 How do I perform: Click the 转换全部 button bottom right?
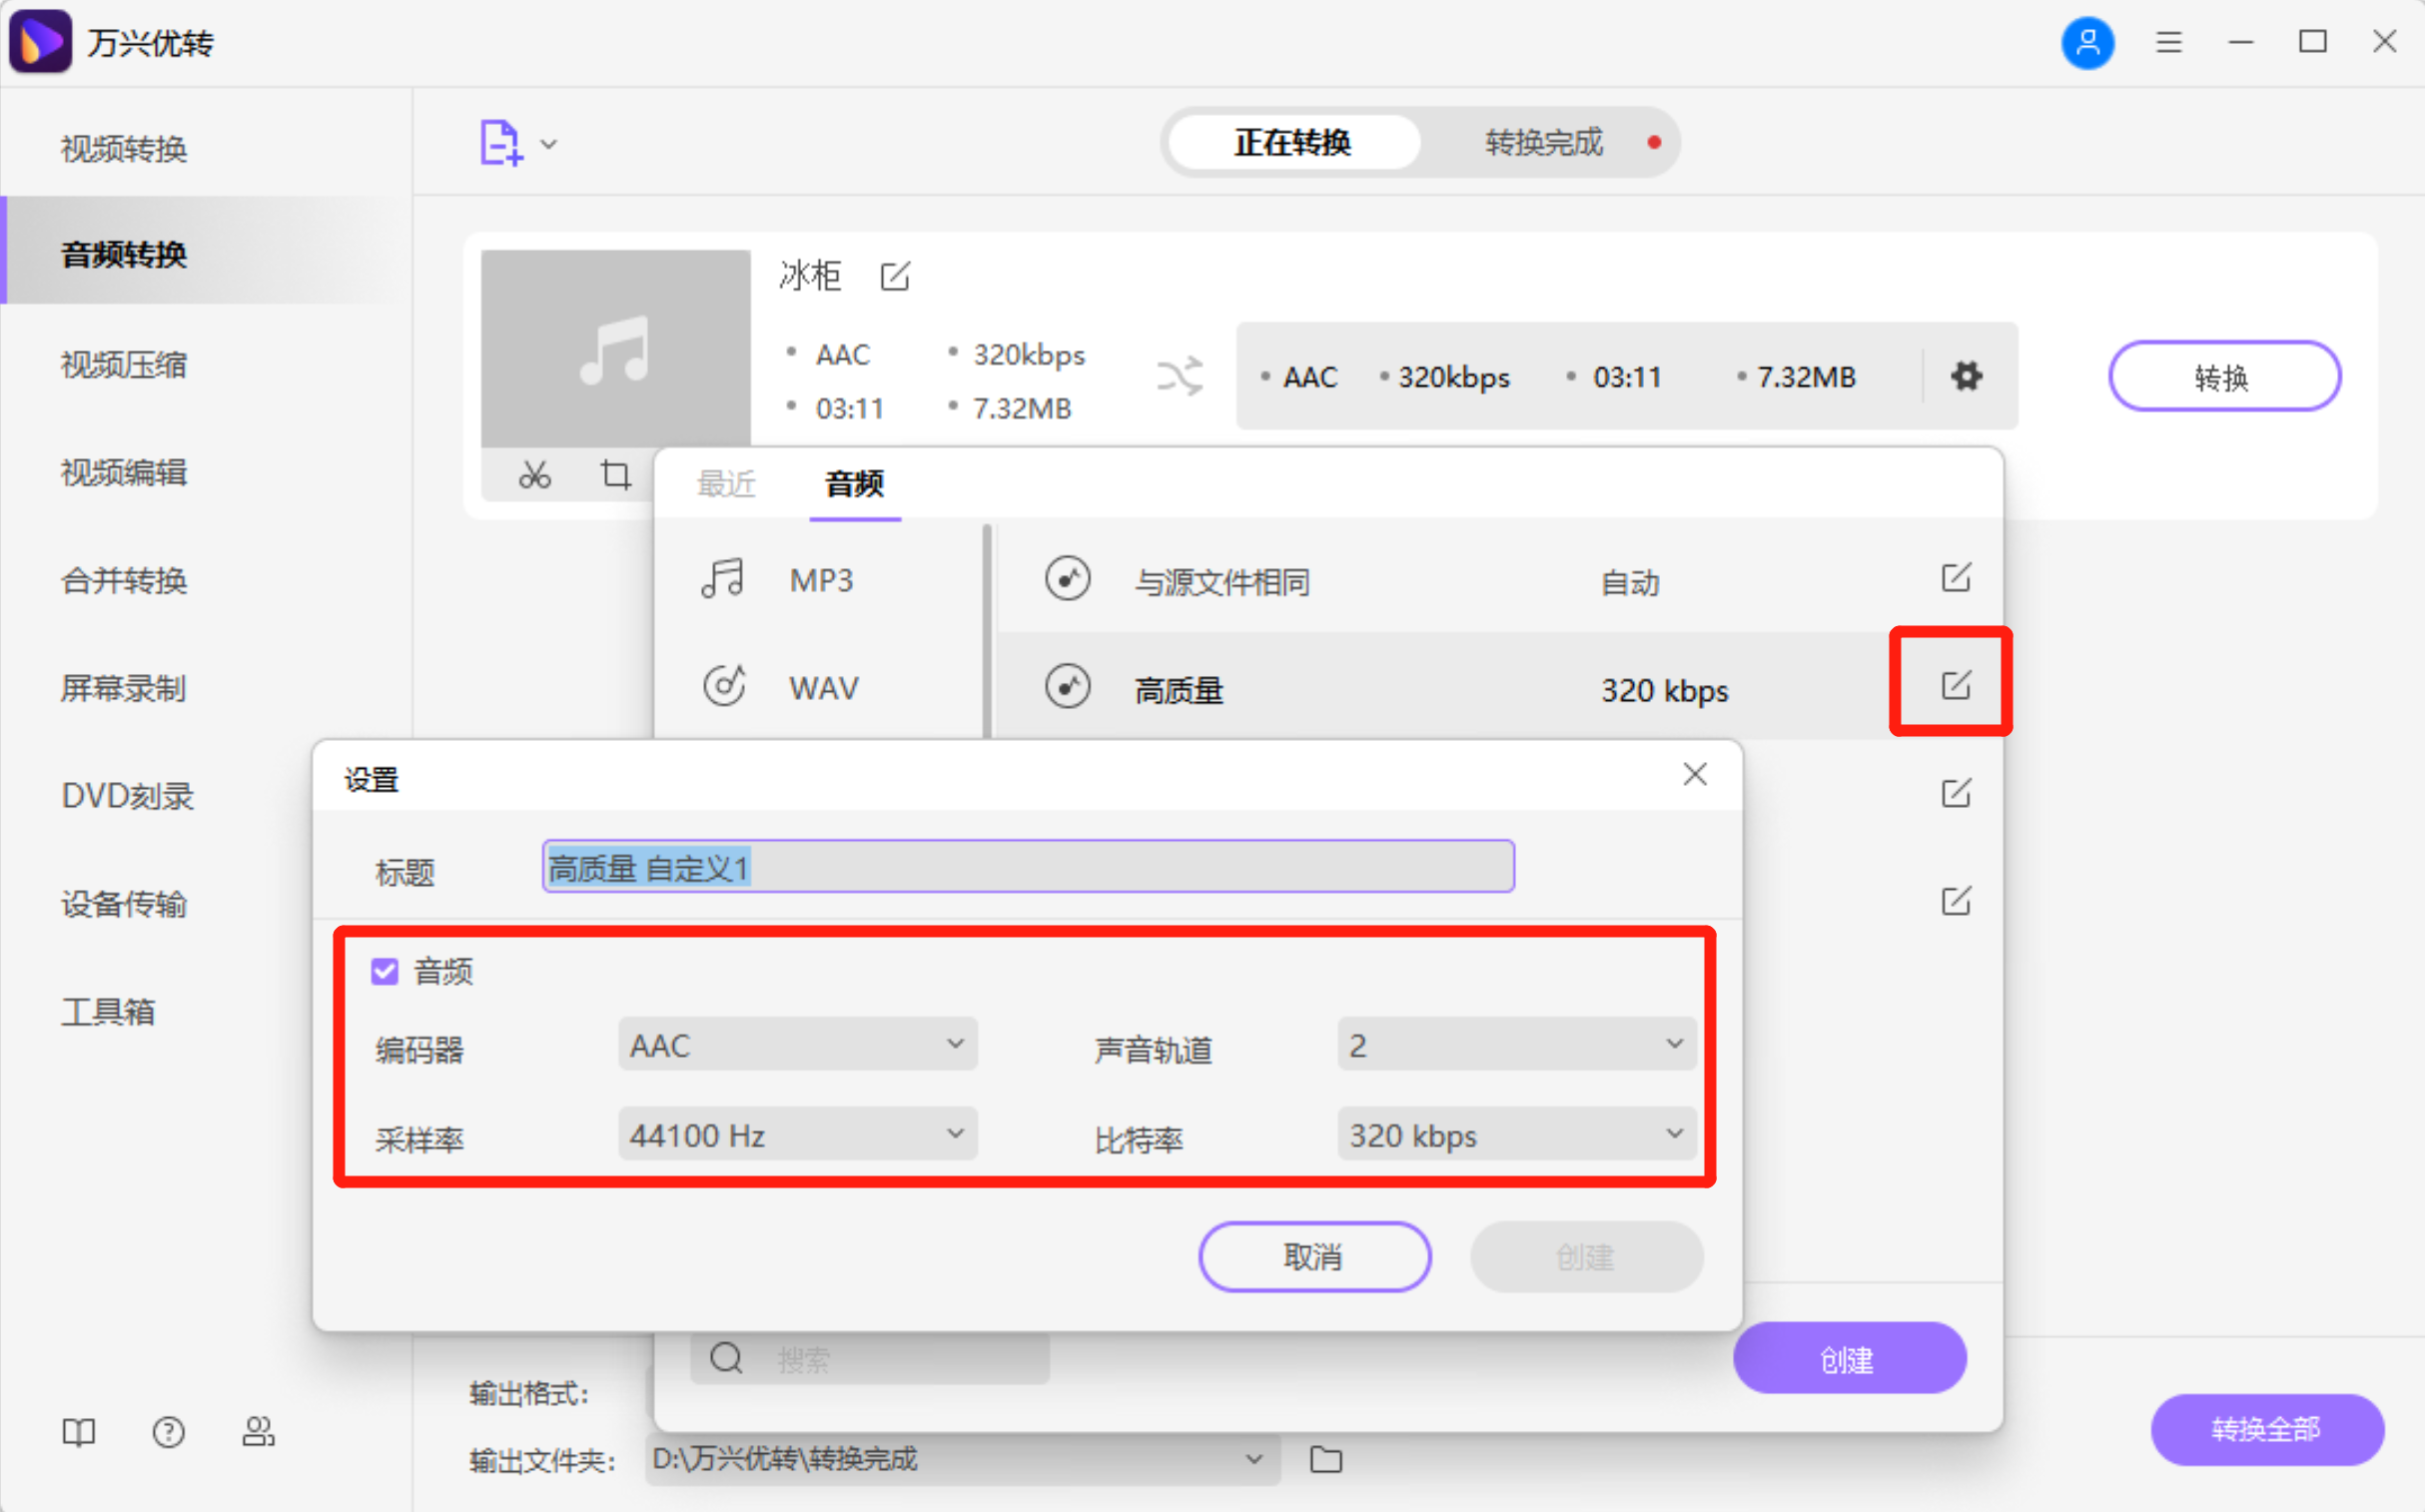[2267, 1430]
